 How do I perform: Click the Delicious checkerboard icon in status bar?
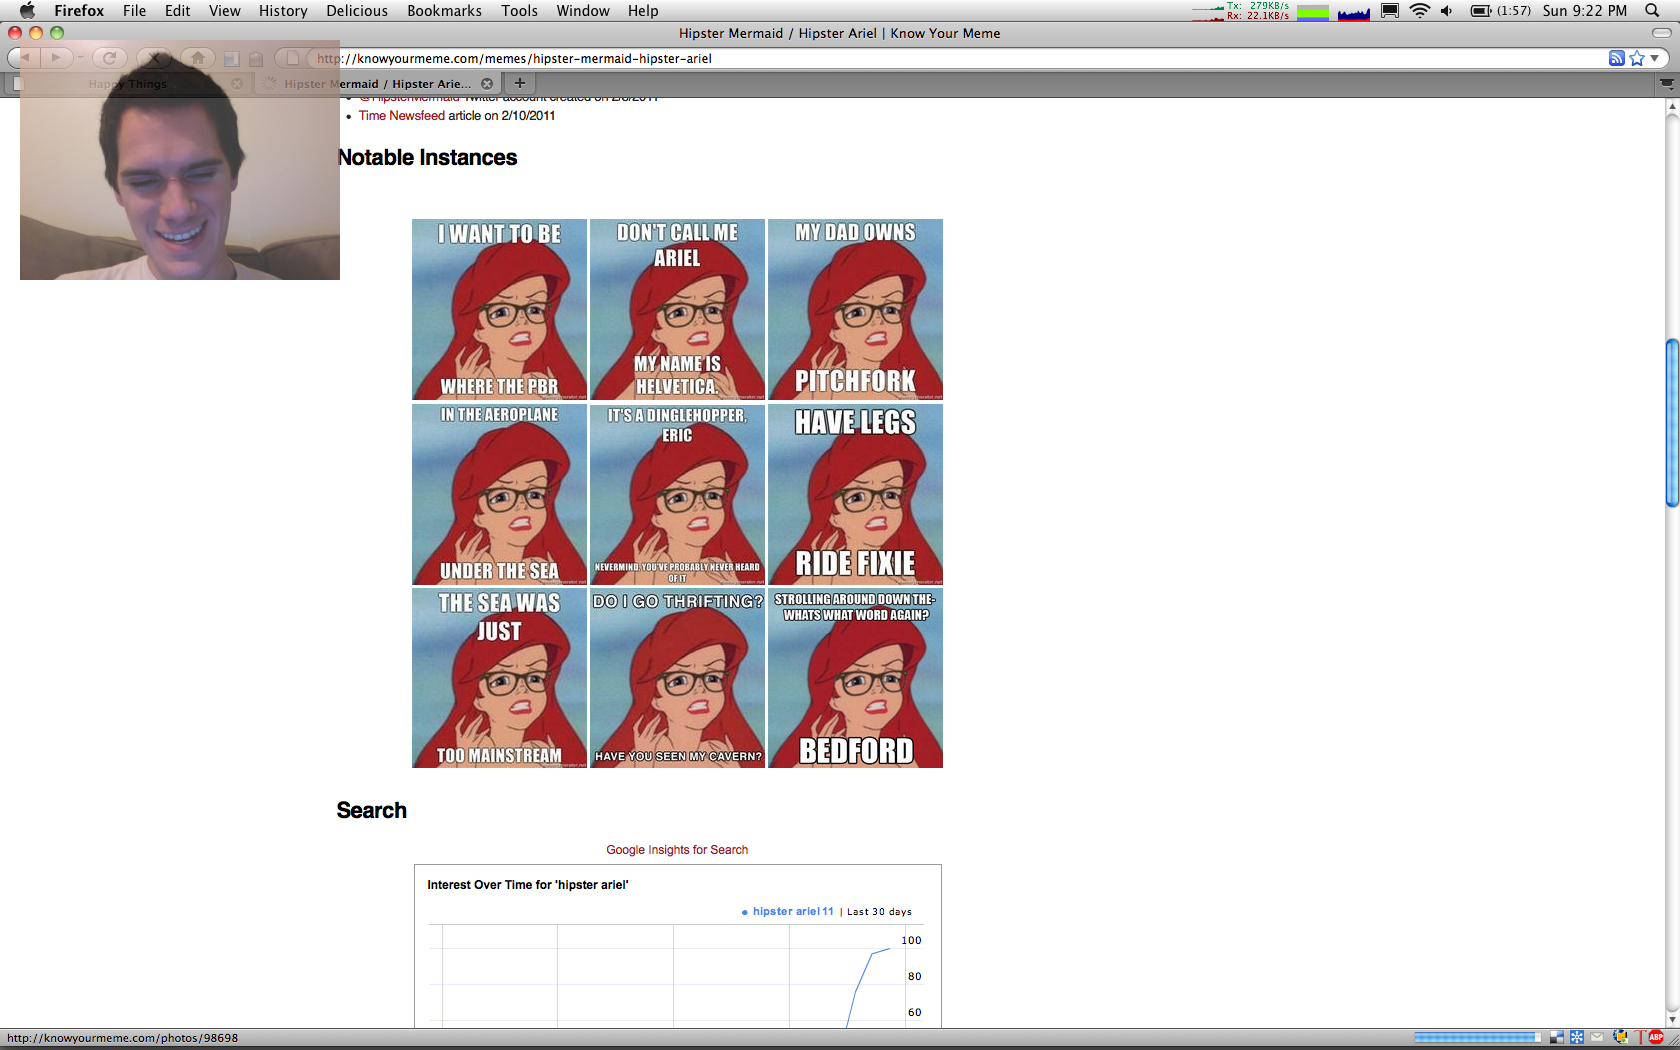point(1557,1037)
